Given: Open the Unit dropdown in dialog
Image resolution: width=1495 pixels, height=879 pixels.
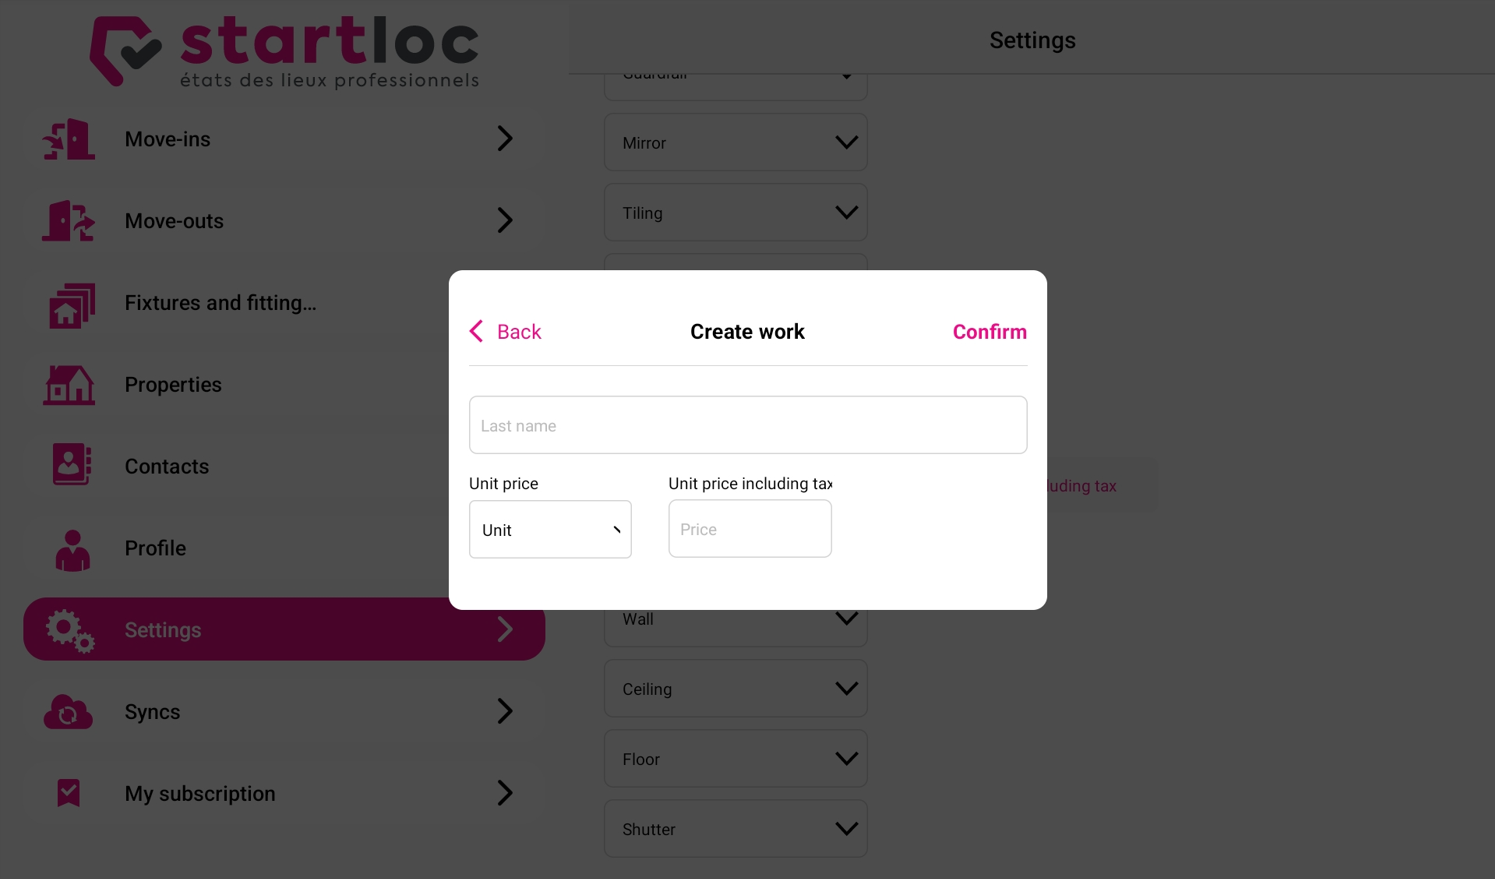Looking at the screenshot, I should [x=550, y=529].
